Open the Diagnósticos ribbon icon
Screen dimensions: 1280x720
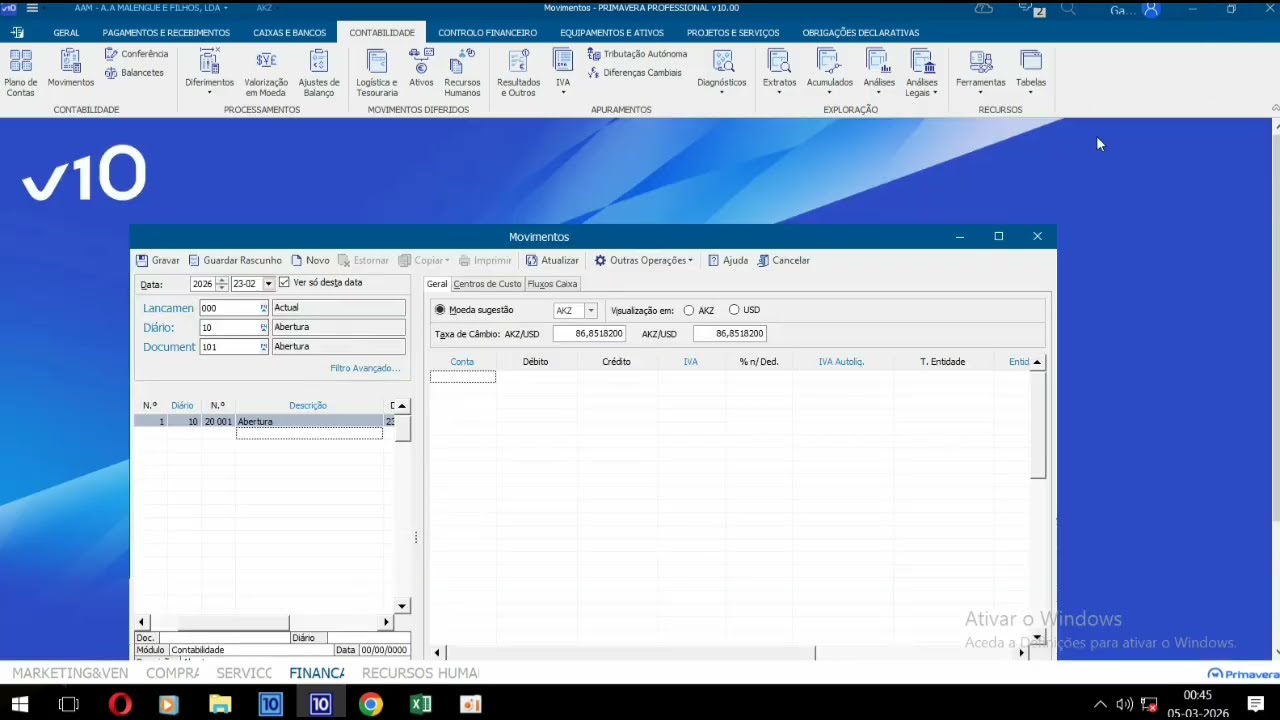tap(722, 68)
